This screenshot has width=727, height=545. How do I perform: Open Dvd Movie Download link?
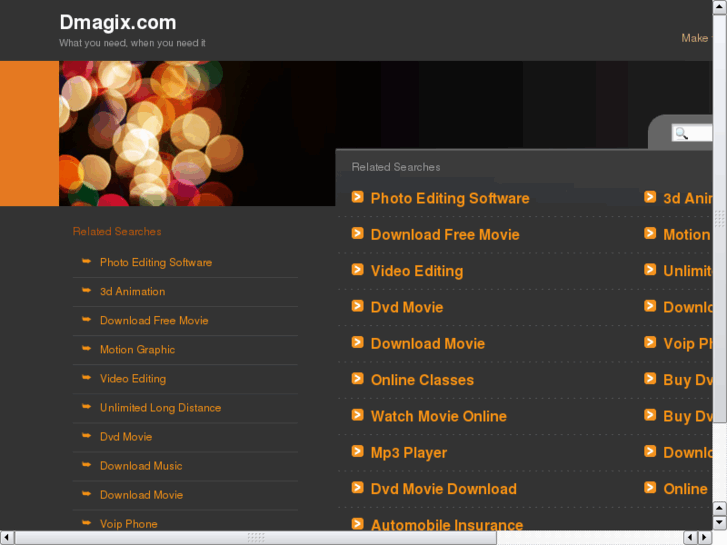coord(443,489)
